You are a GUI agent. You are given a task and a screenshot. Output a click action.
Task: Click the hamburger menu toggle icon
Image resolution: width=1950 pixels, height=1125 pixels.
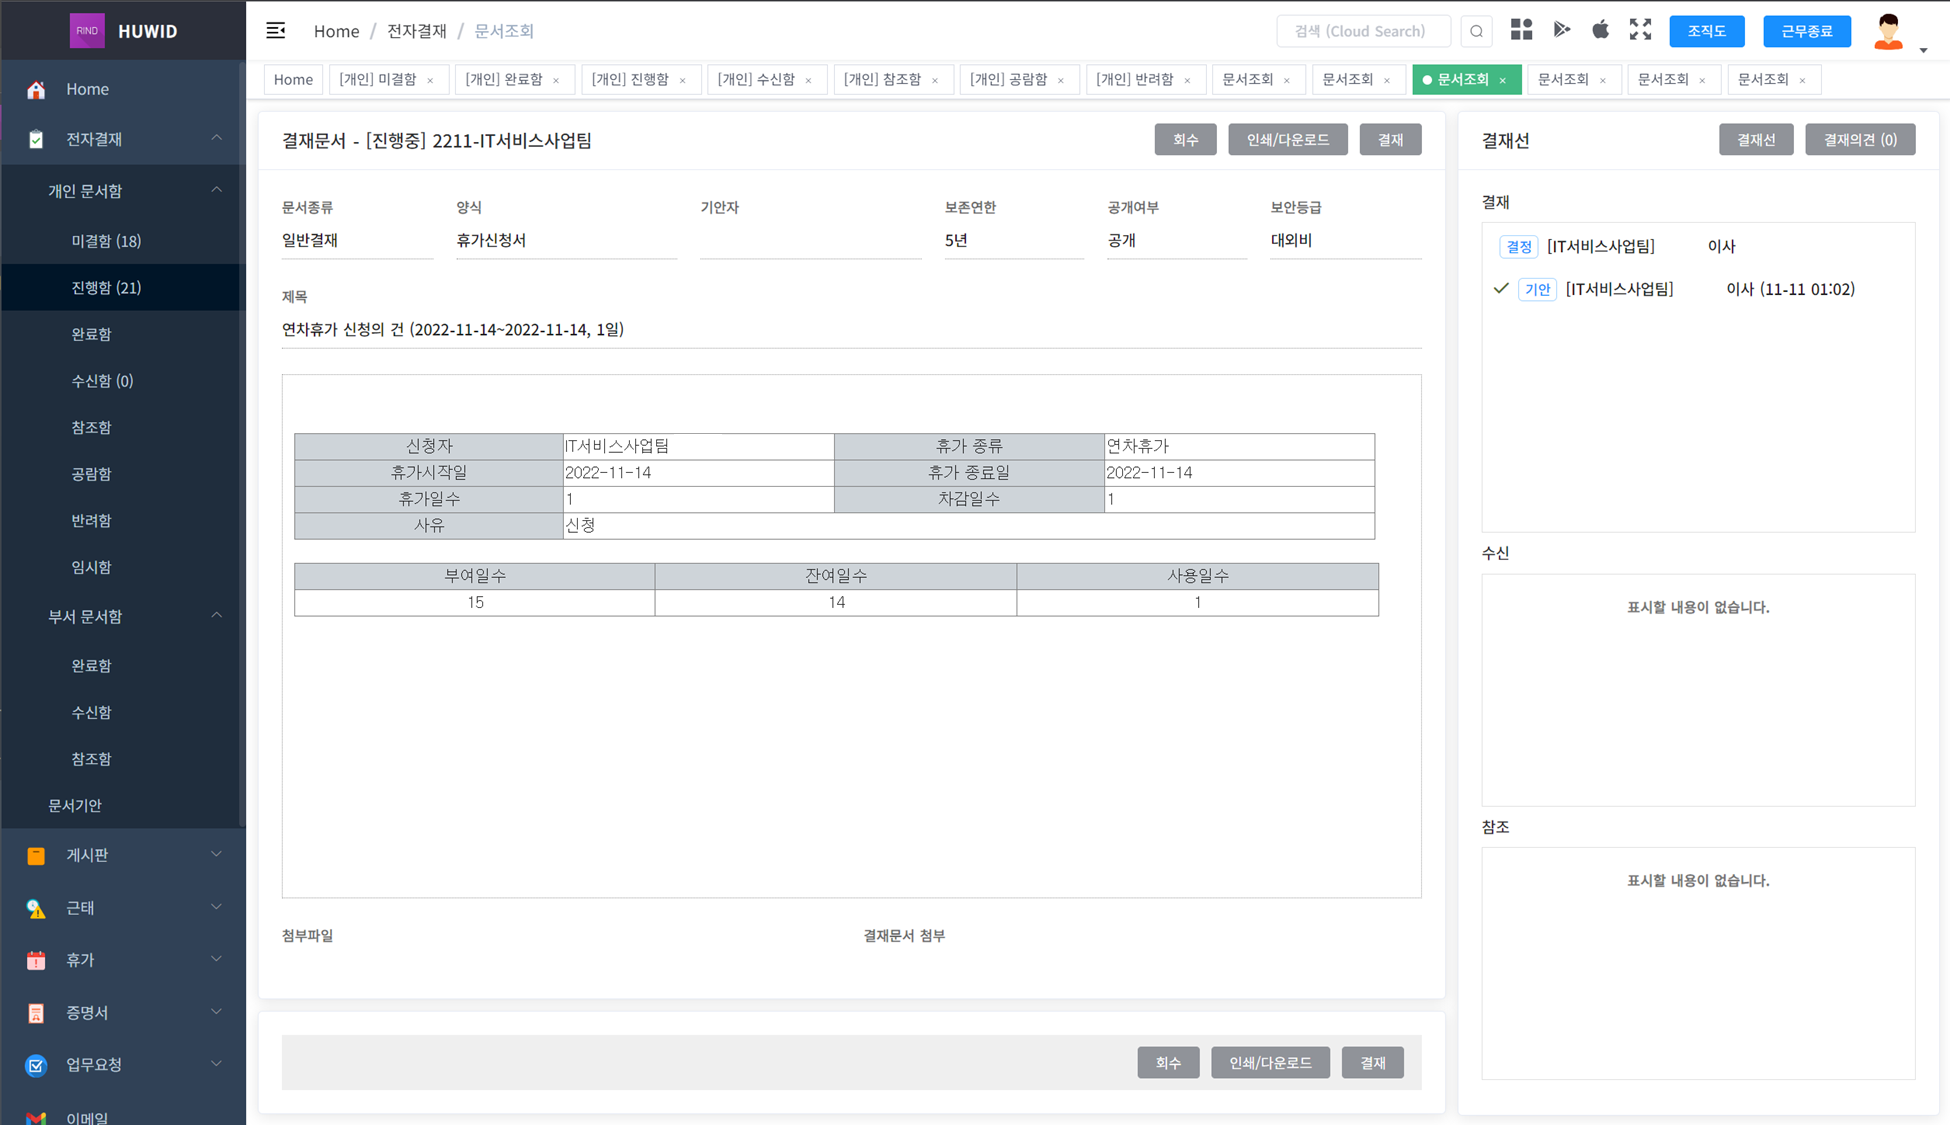276,30
